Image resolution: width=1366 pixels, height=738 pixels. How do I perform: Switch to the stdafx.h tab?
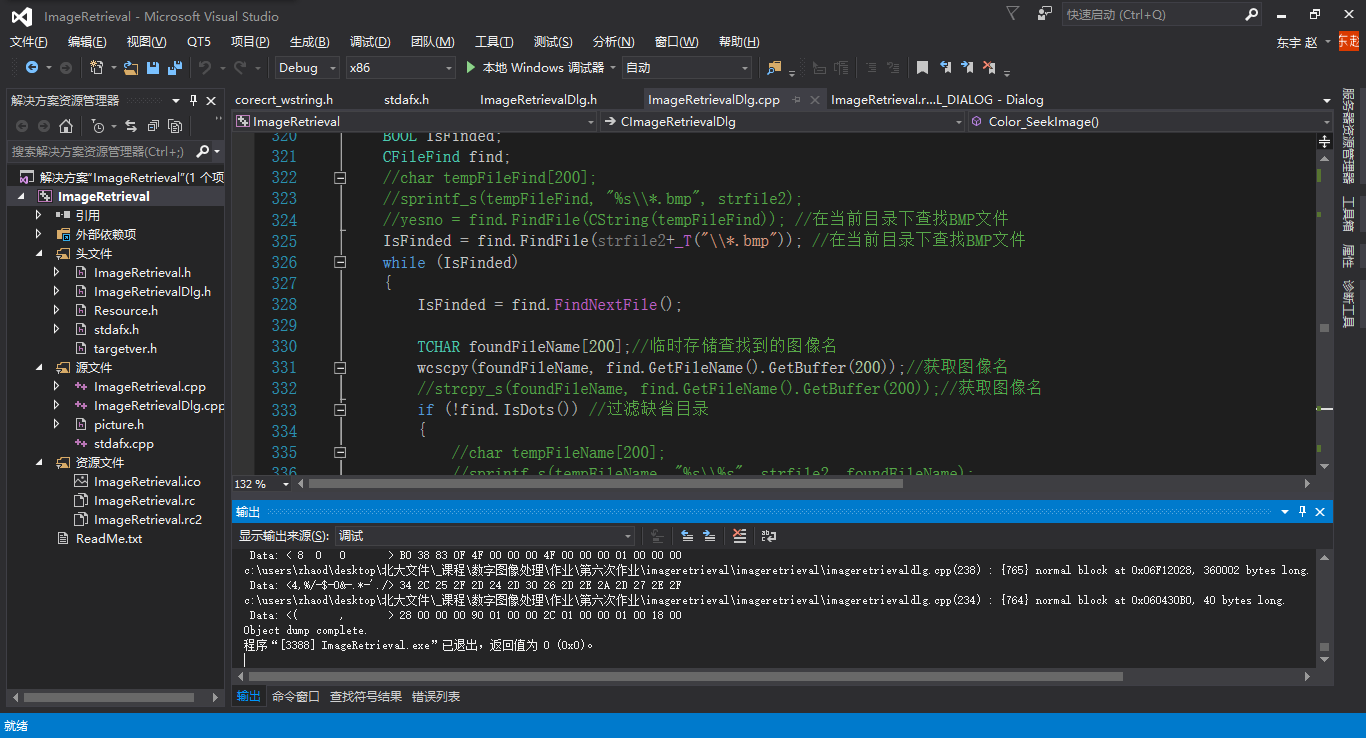(x=406, y=99)
